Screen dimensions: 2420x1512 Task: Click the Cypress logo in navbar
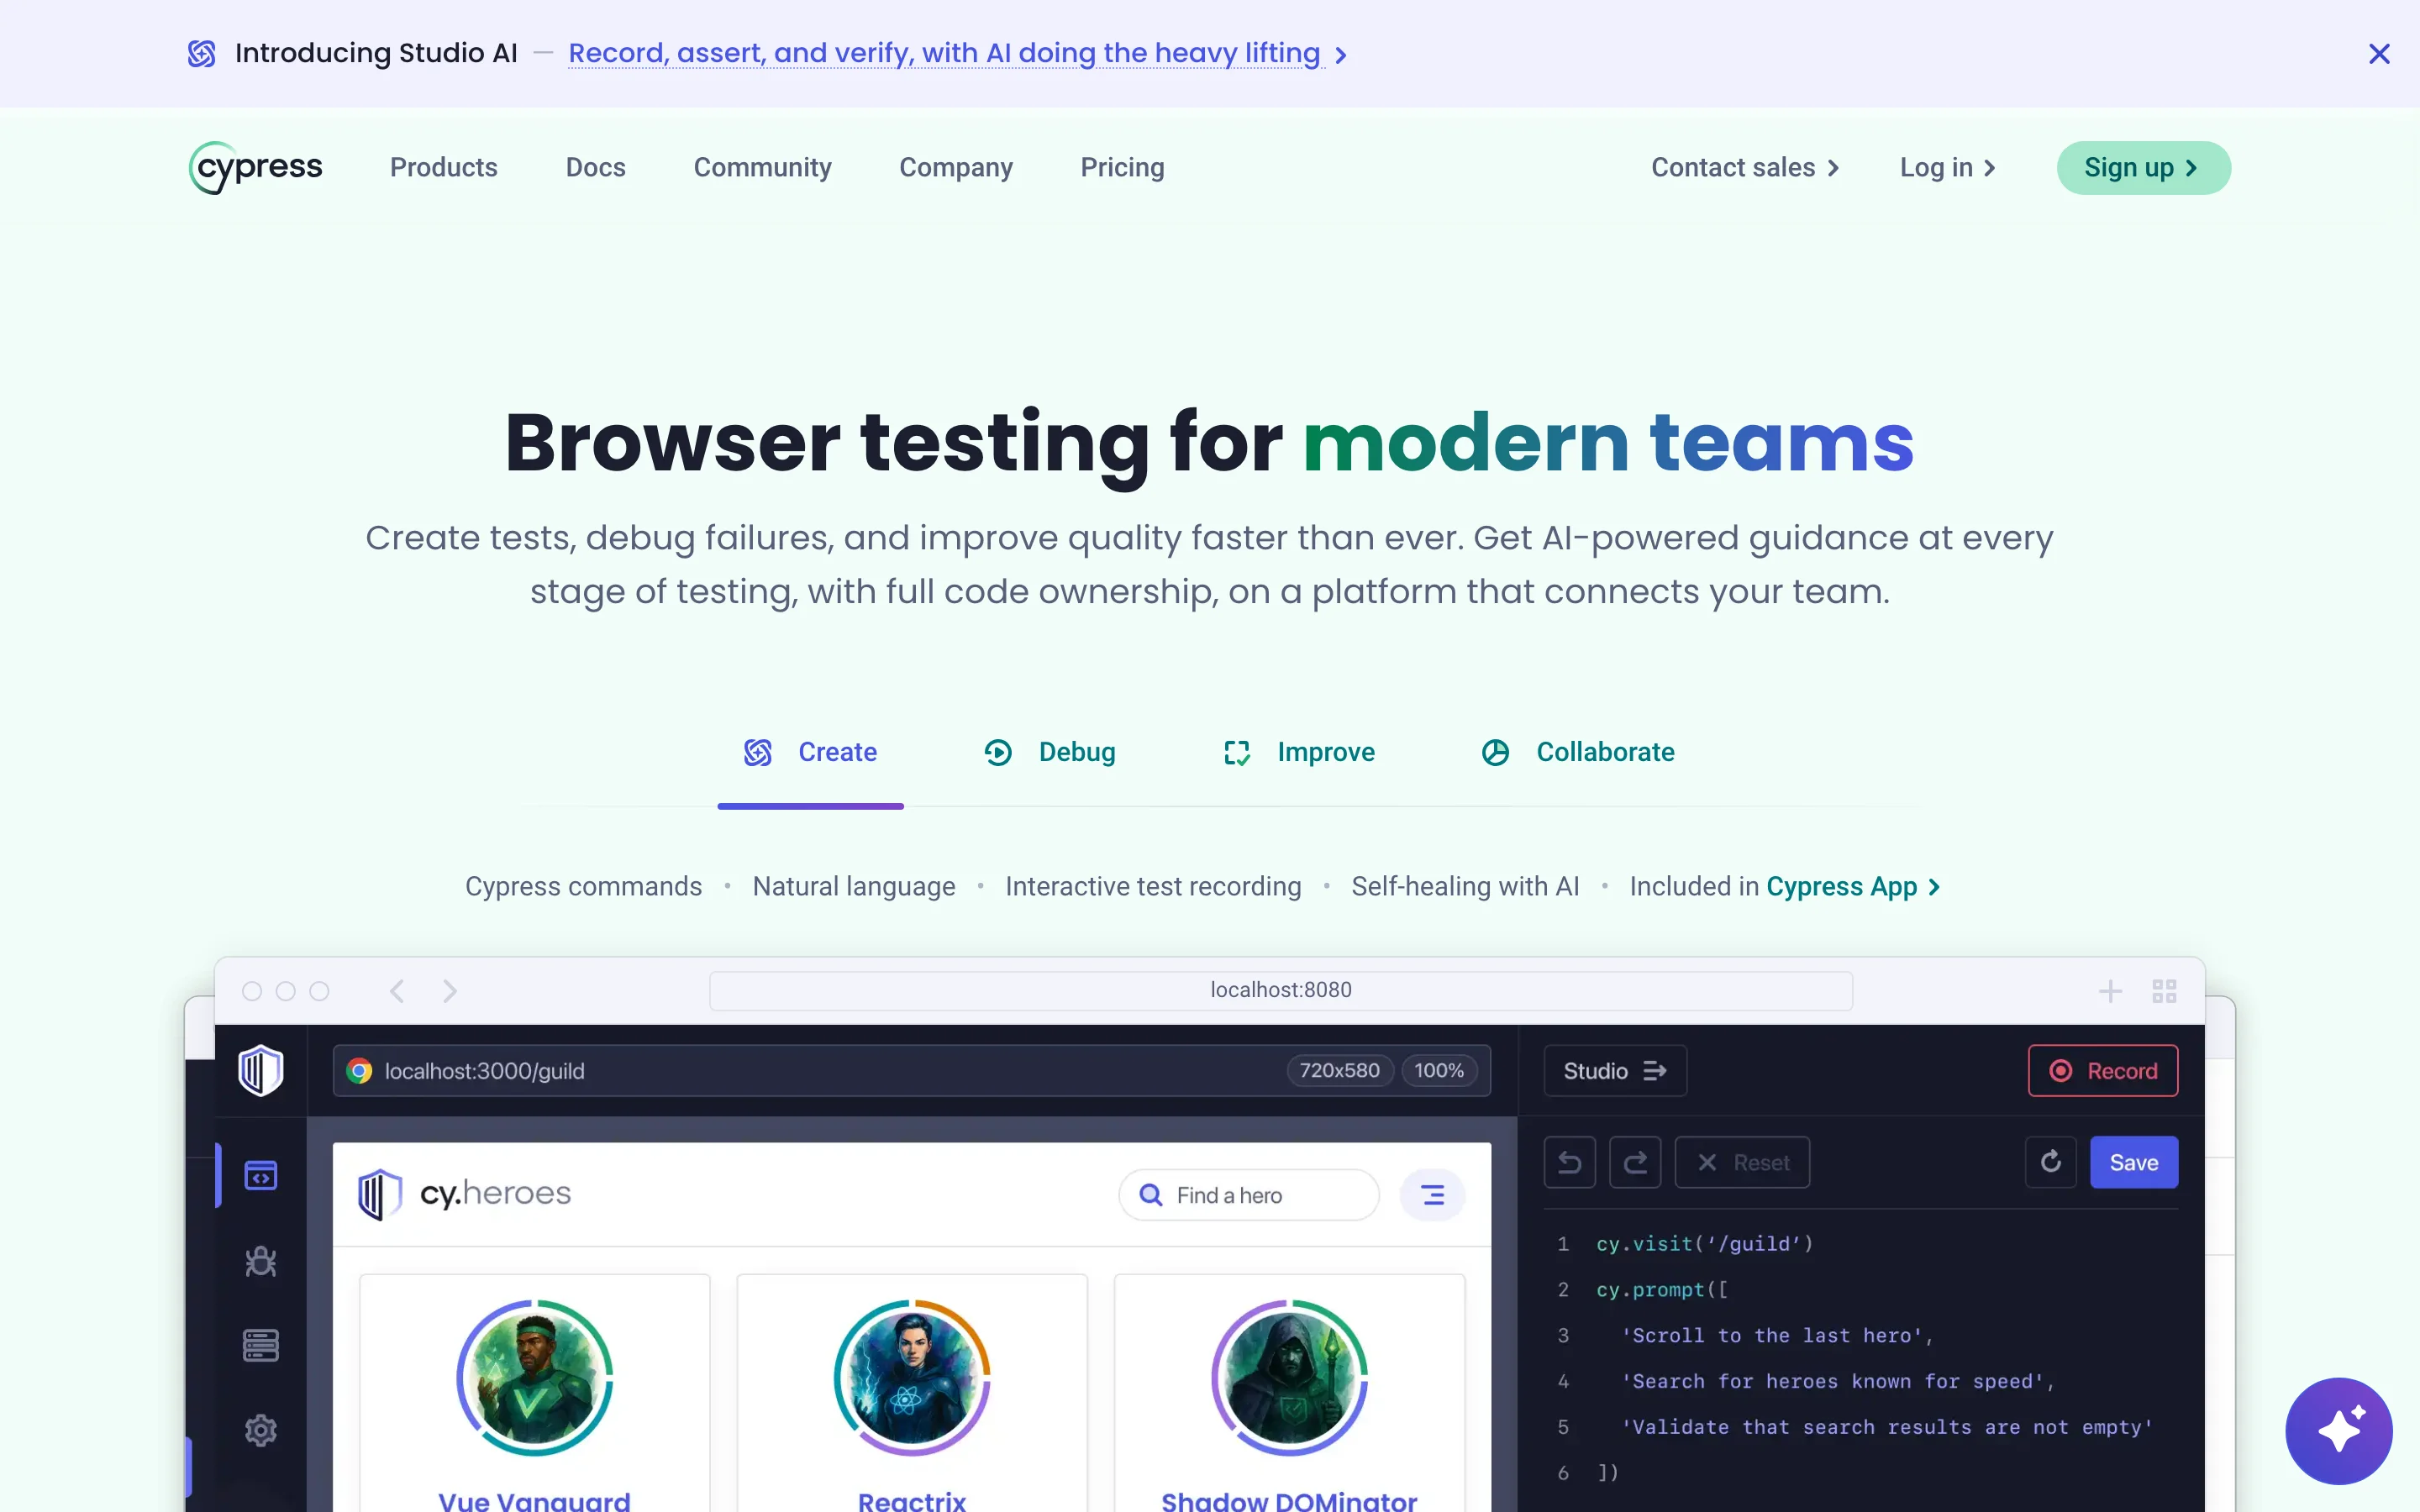[x=256, y=167]
